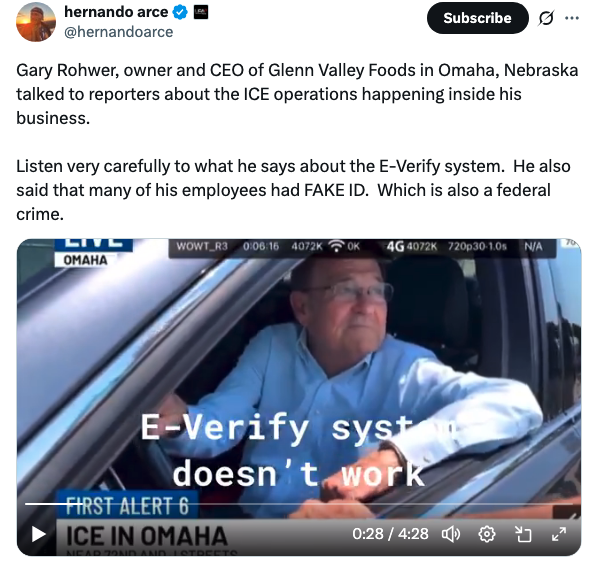
Task: Open hernando arce's profile avatar
Action: coord(36,22)
